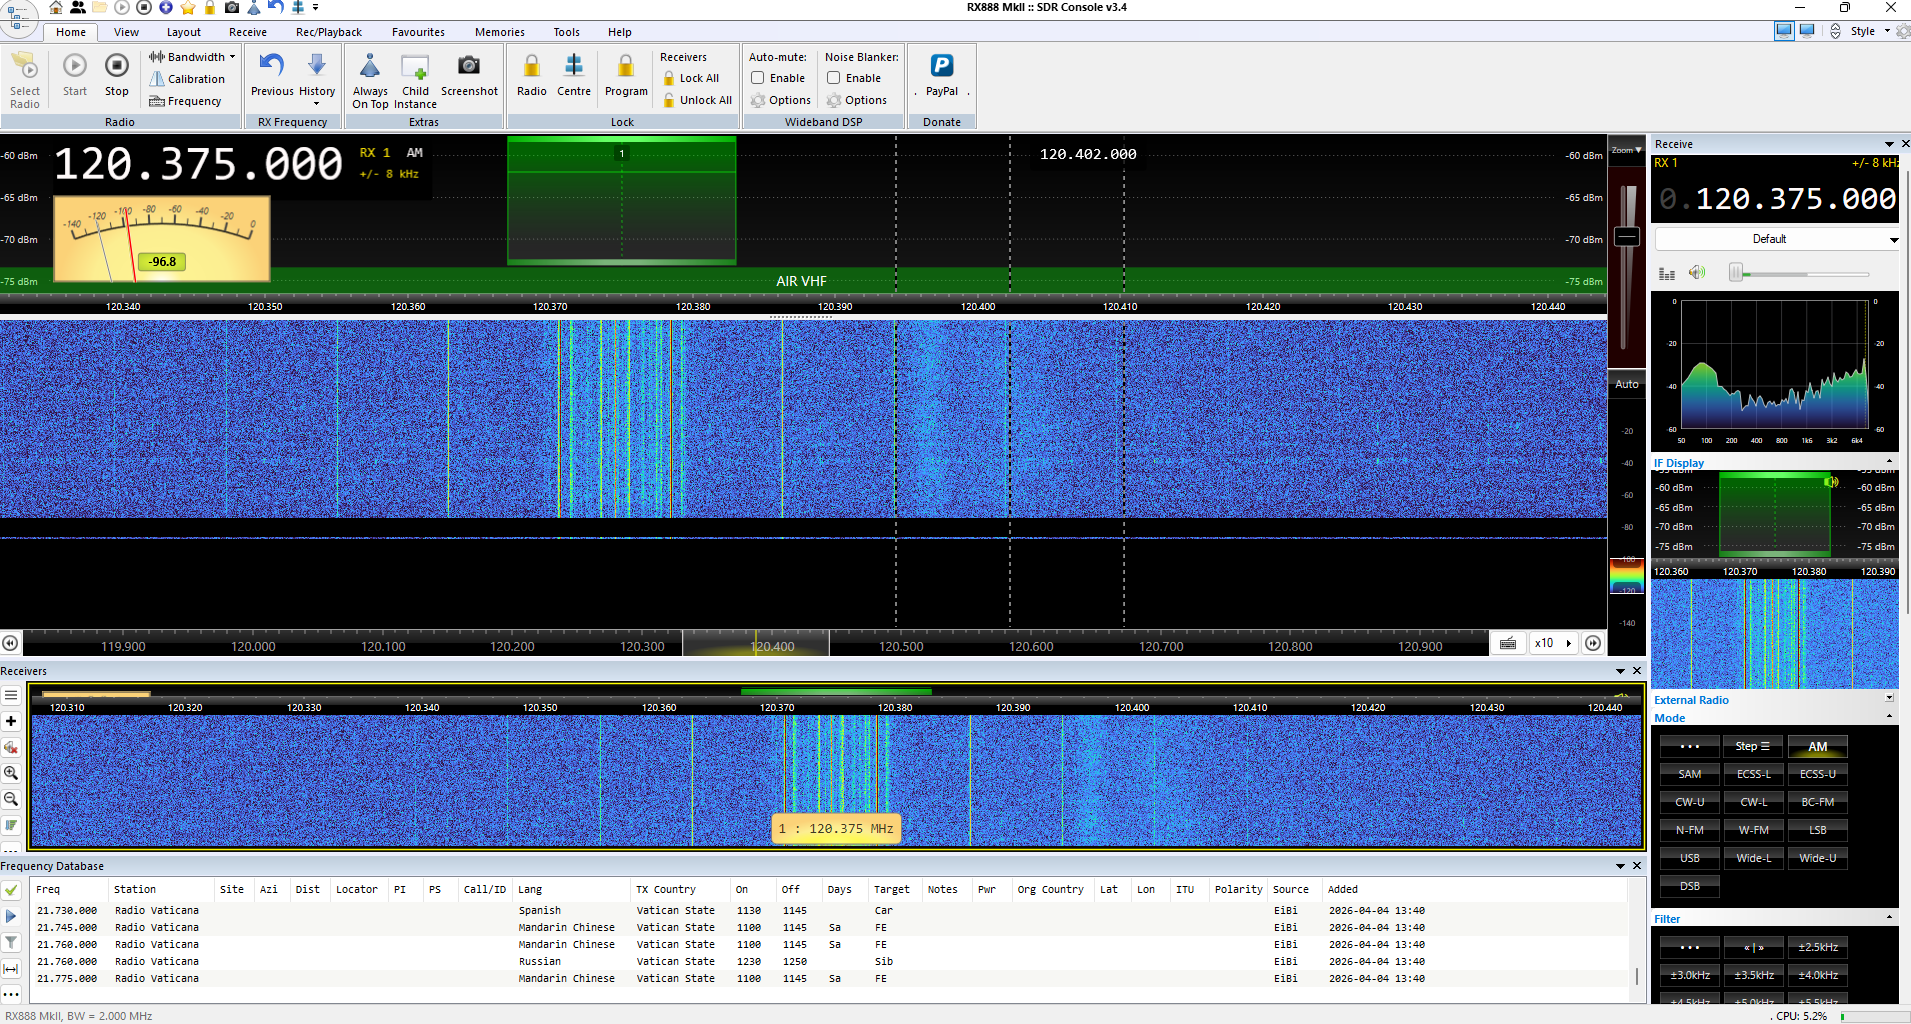This screenshot has height=1024, width=1911.
Task: Open the RX frequency History dropdown
Action: pyautogui.click(x=317, y=78)
